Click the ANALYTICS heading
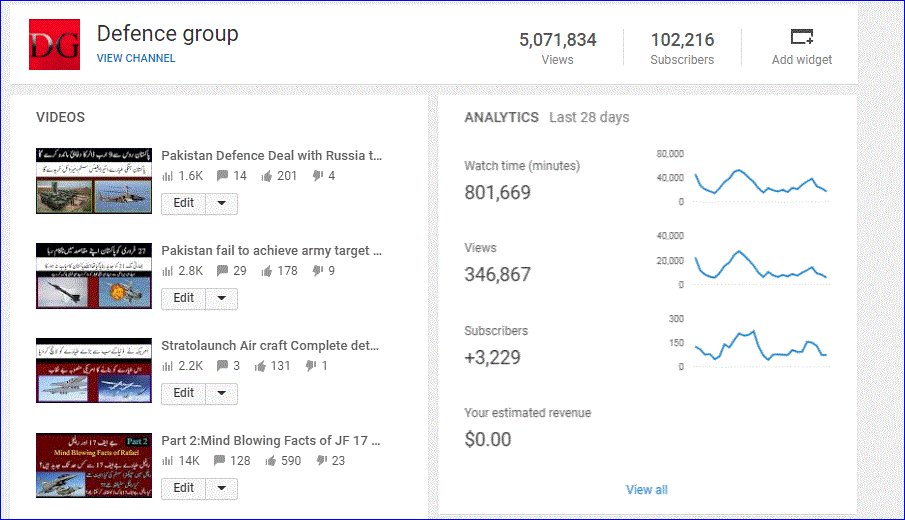This screenshot has width=905, height=520. [502, 117]
